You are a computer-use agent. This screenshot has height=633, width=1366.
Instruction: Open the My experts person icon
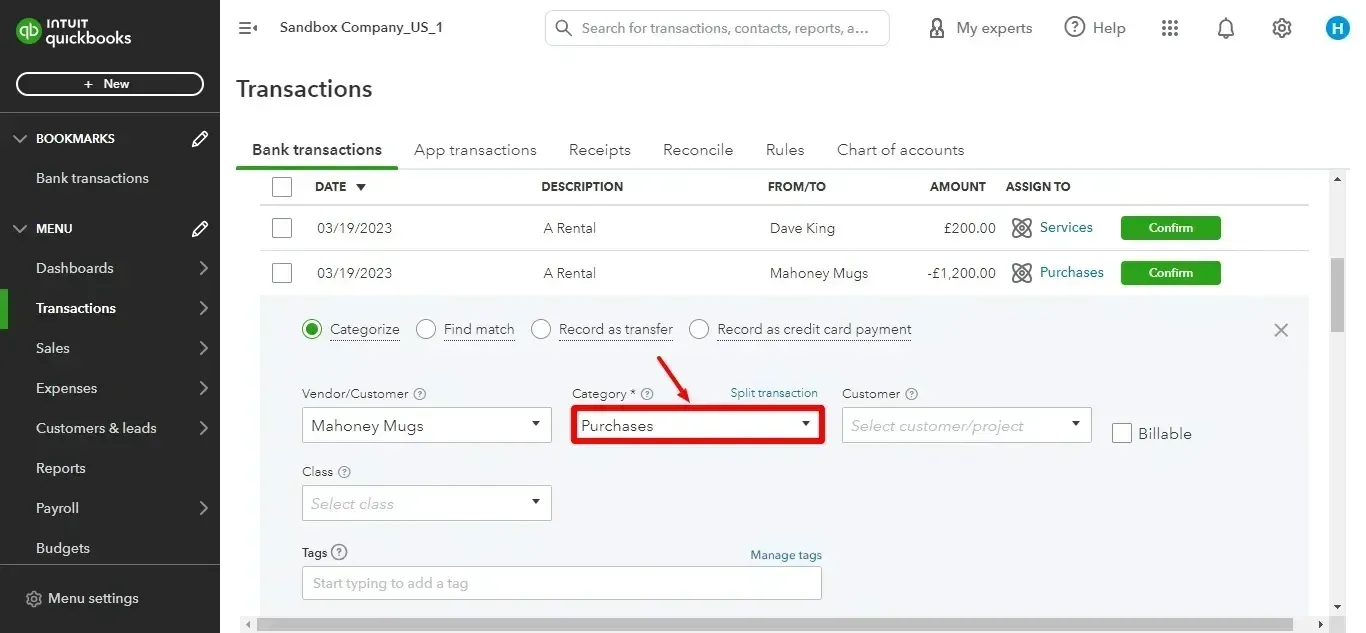(x=937, y=28)
